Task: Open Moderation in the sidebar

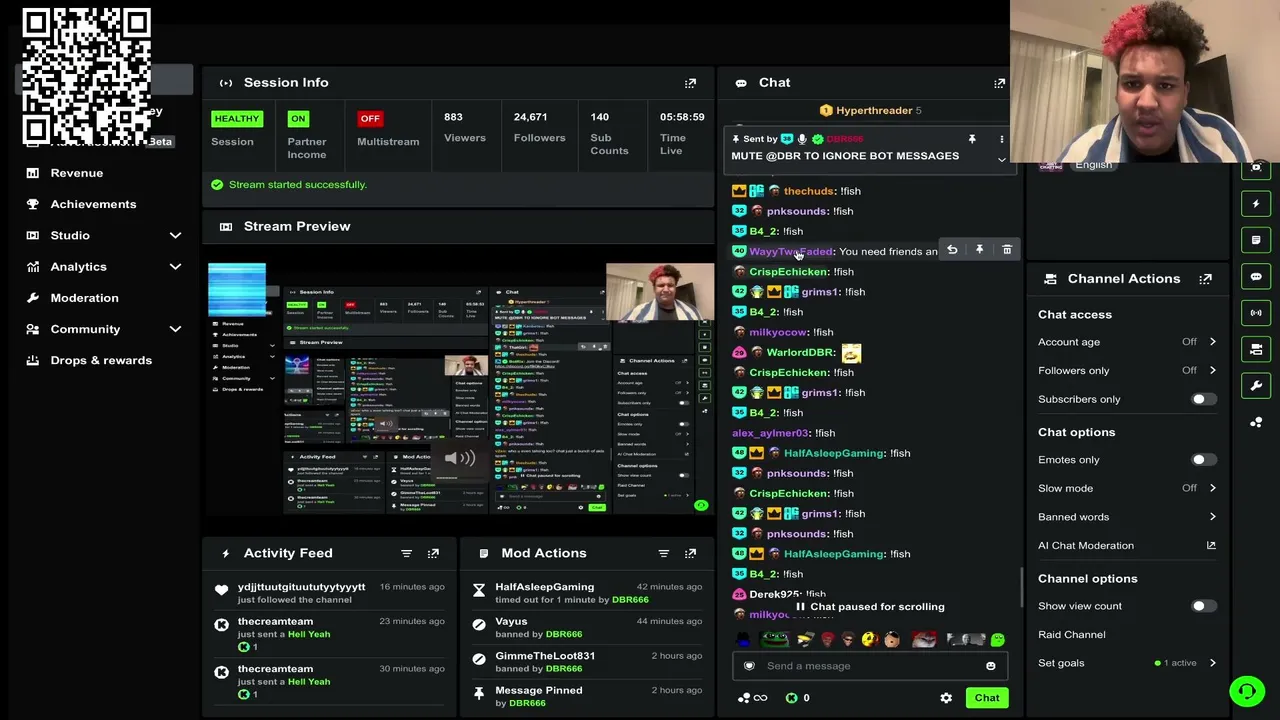Action: pos(84,298)
